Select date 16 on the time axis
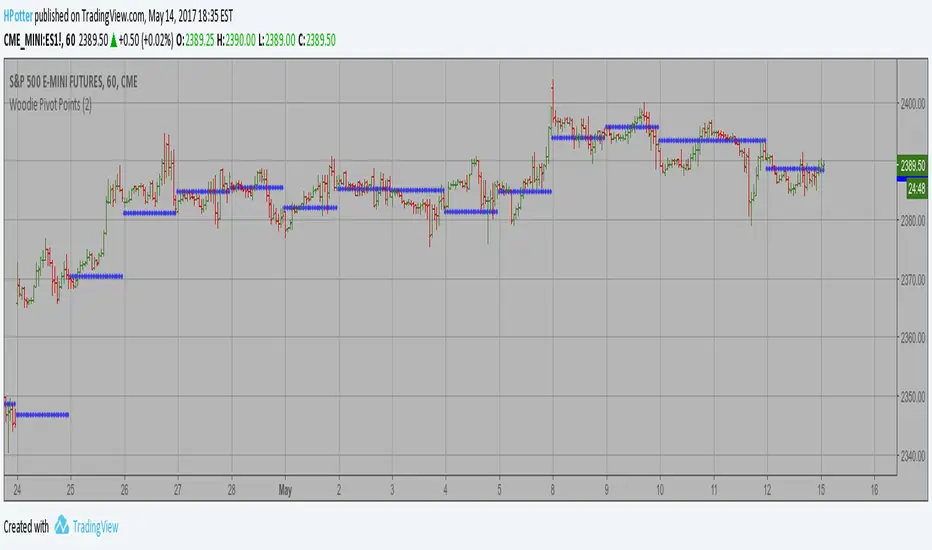The height and width of the screenshot is (550, 932). pyautogui.click(x=875, y=487)
